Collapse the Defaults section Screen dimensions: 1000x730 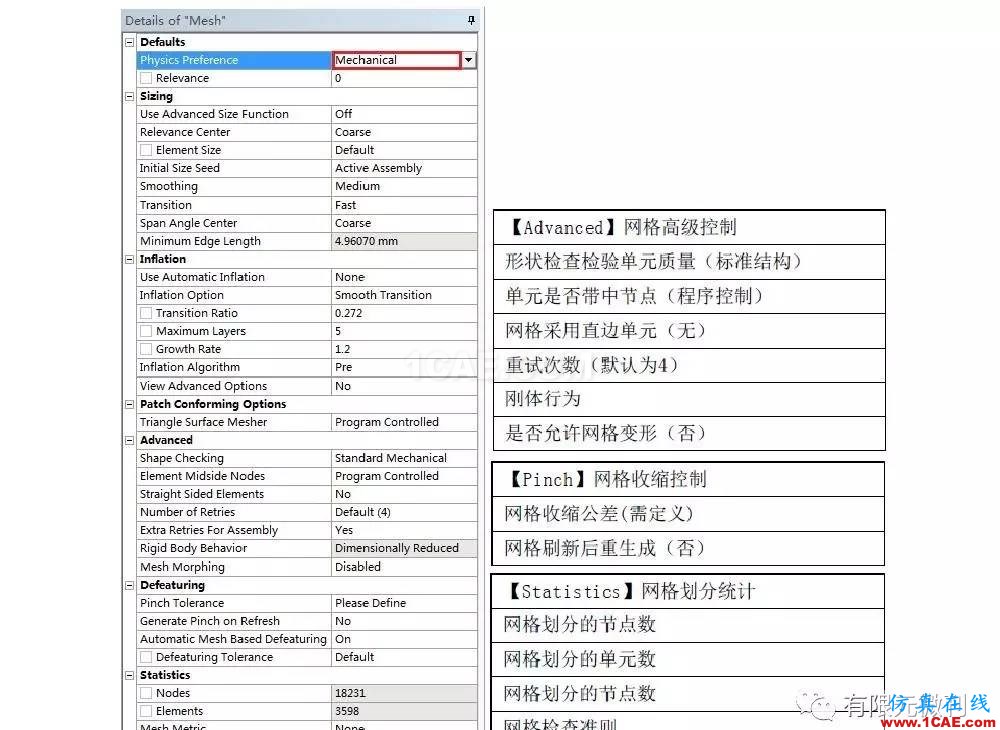click(129, 42)
